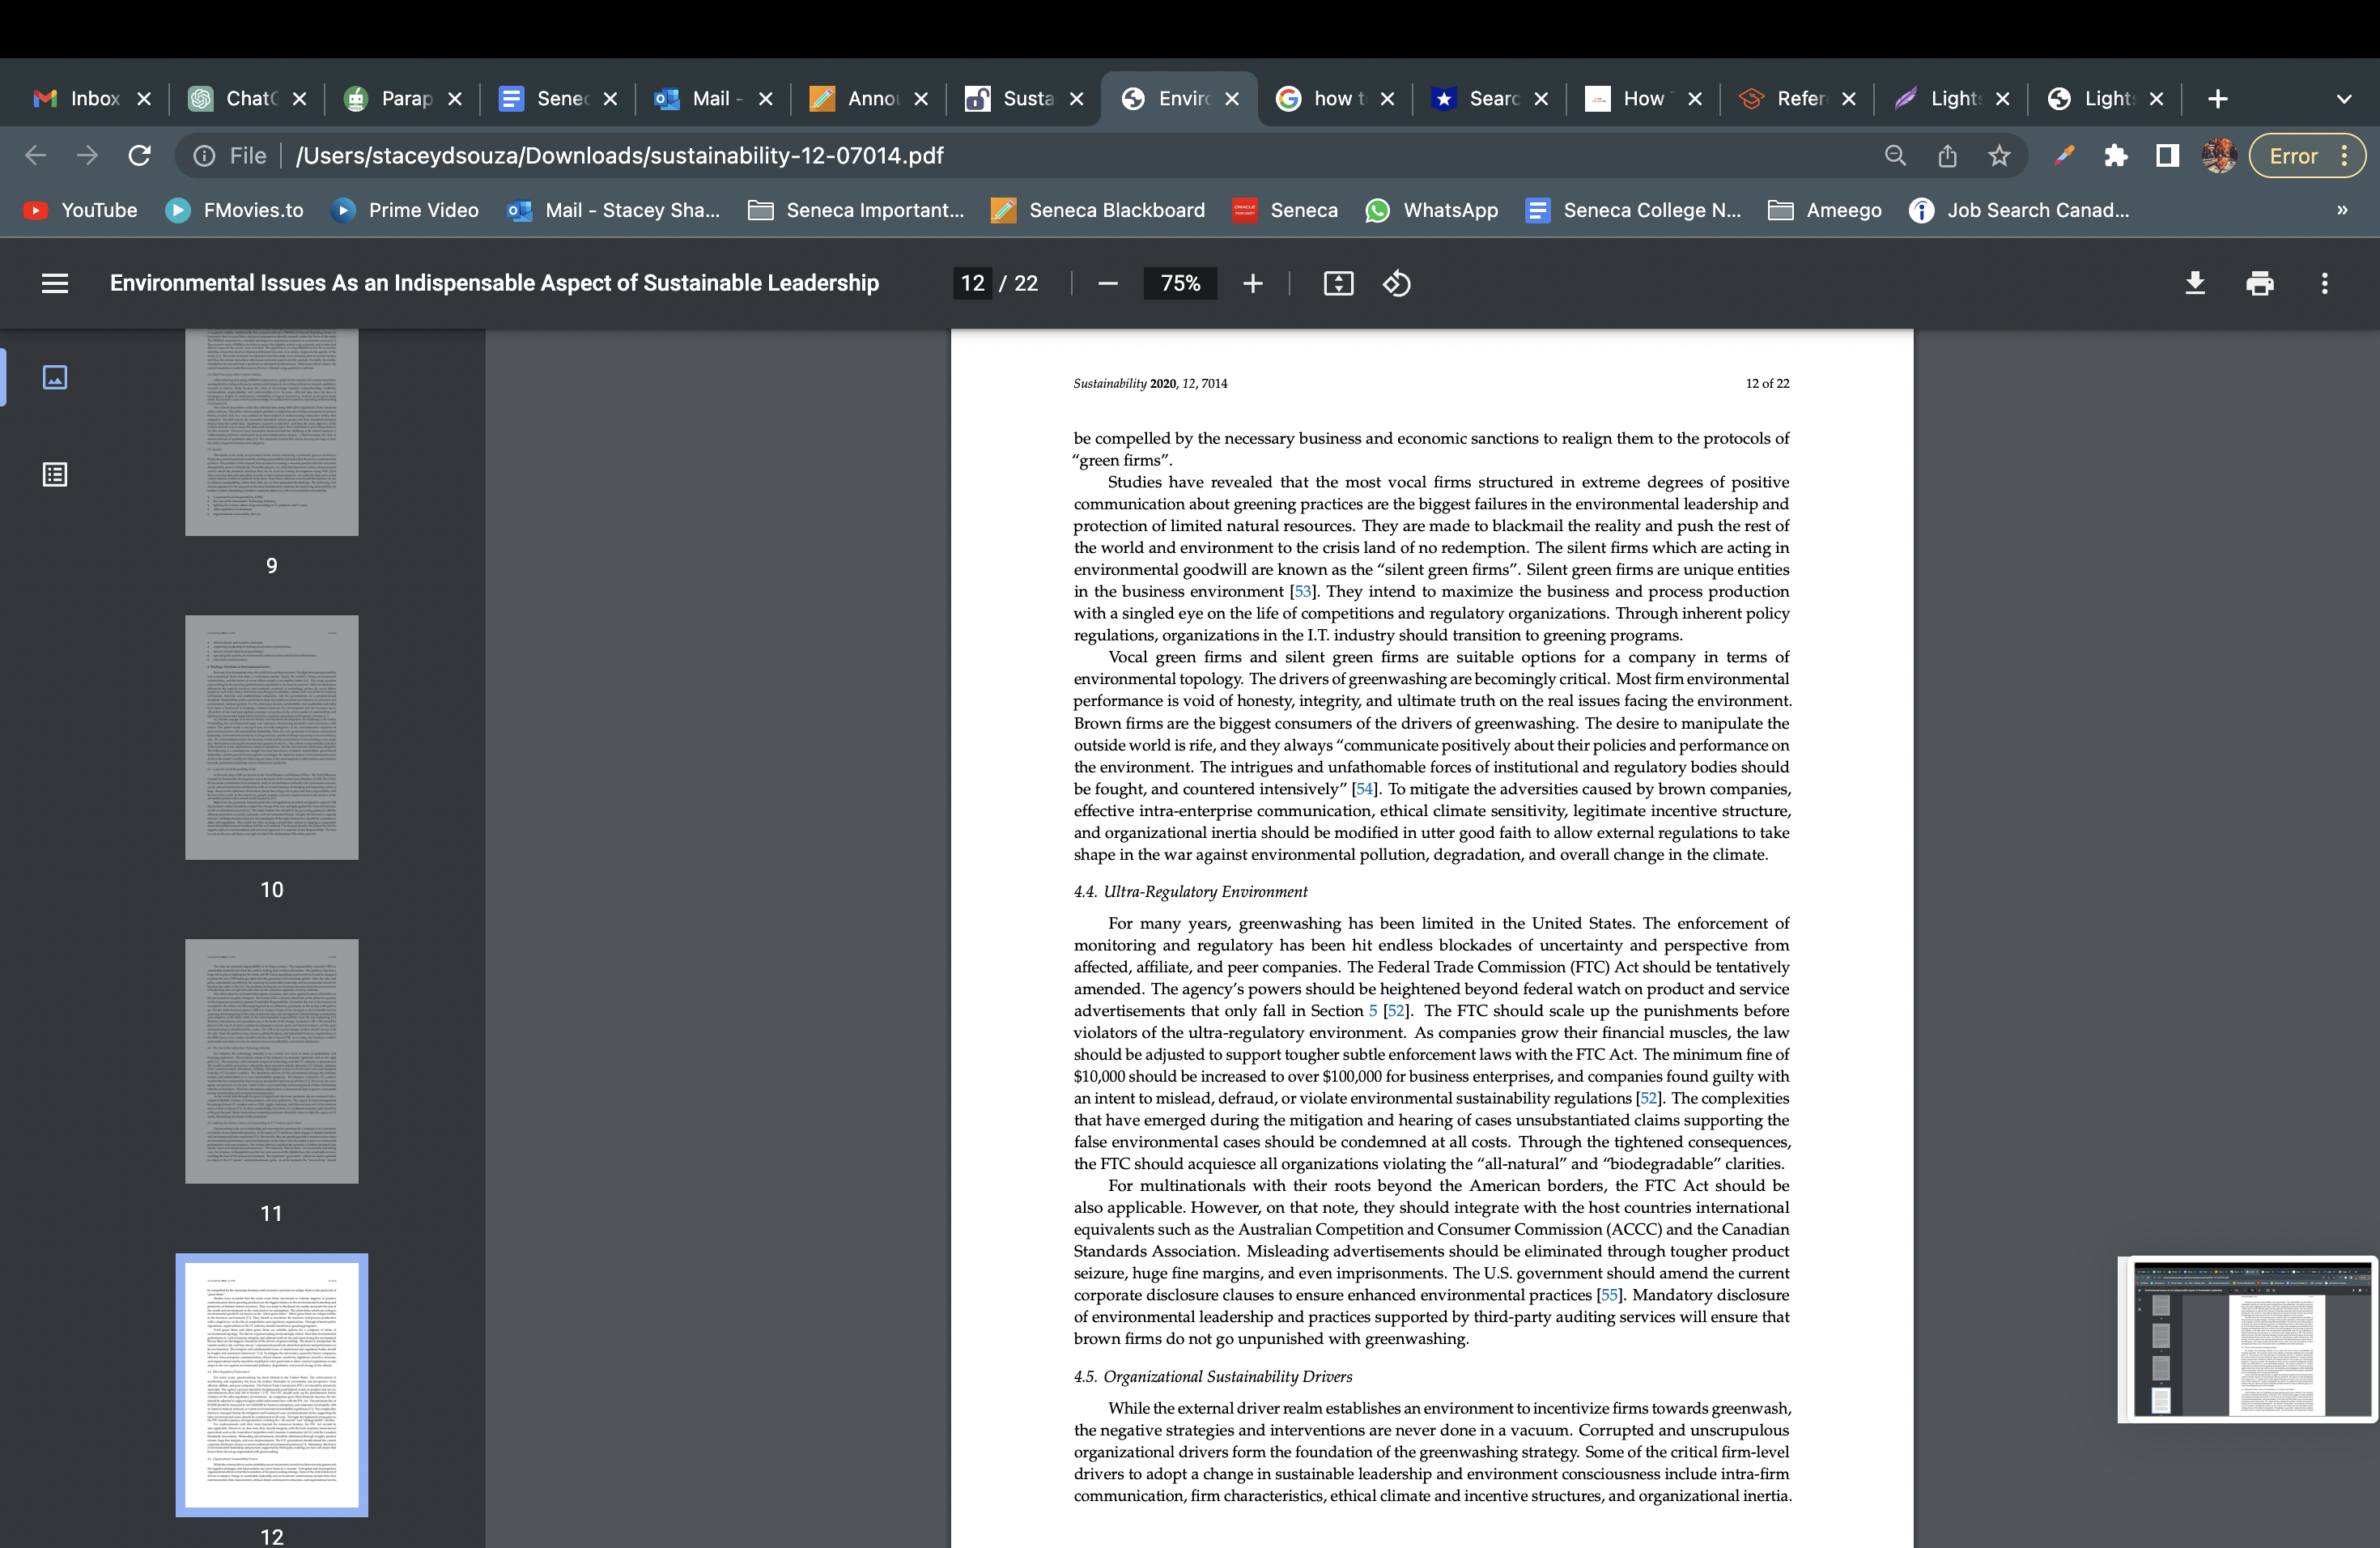Open Seneca College N... bookmark
This screenshot has height=1548, width=2380.
point(1634,211)
